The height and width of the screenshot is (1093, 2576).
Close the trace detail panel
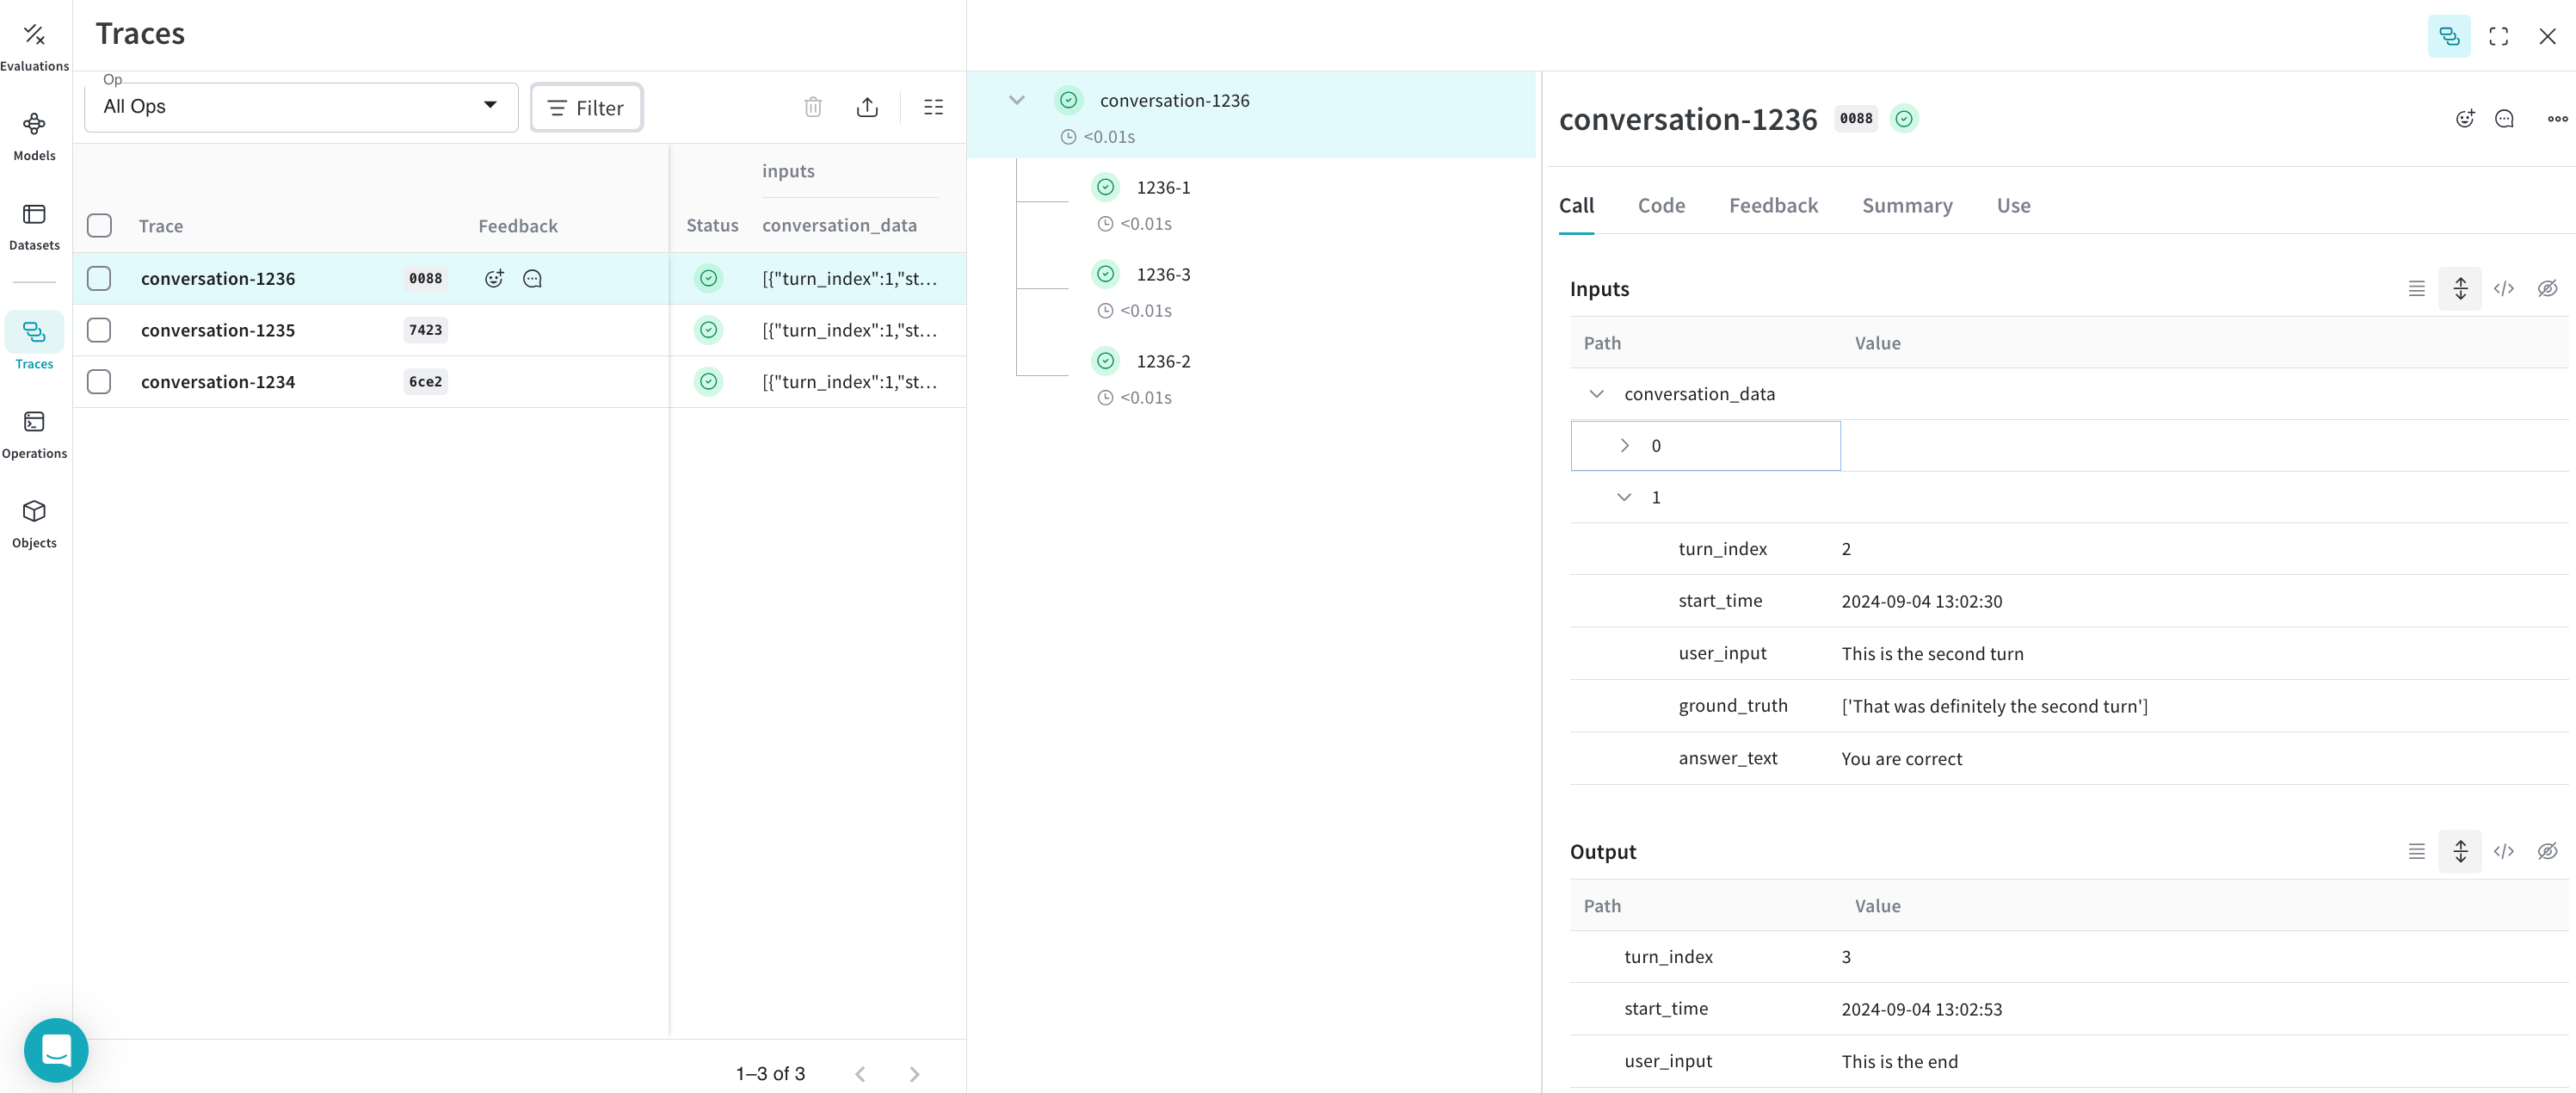(2547, 36)
